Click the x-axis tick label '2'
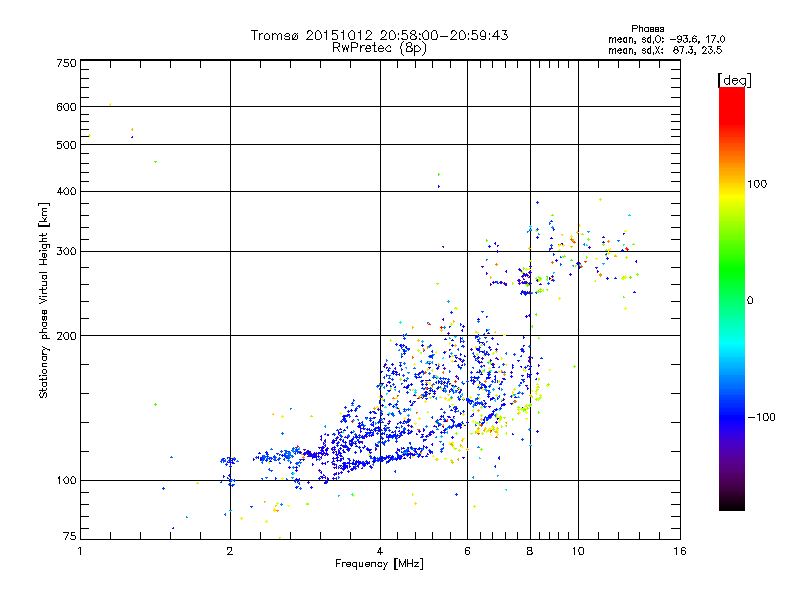 (230, 551)
